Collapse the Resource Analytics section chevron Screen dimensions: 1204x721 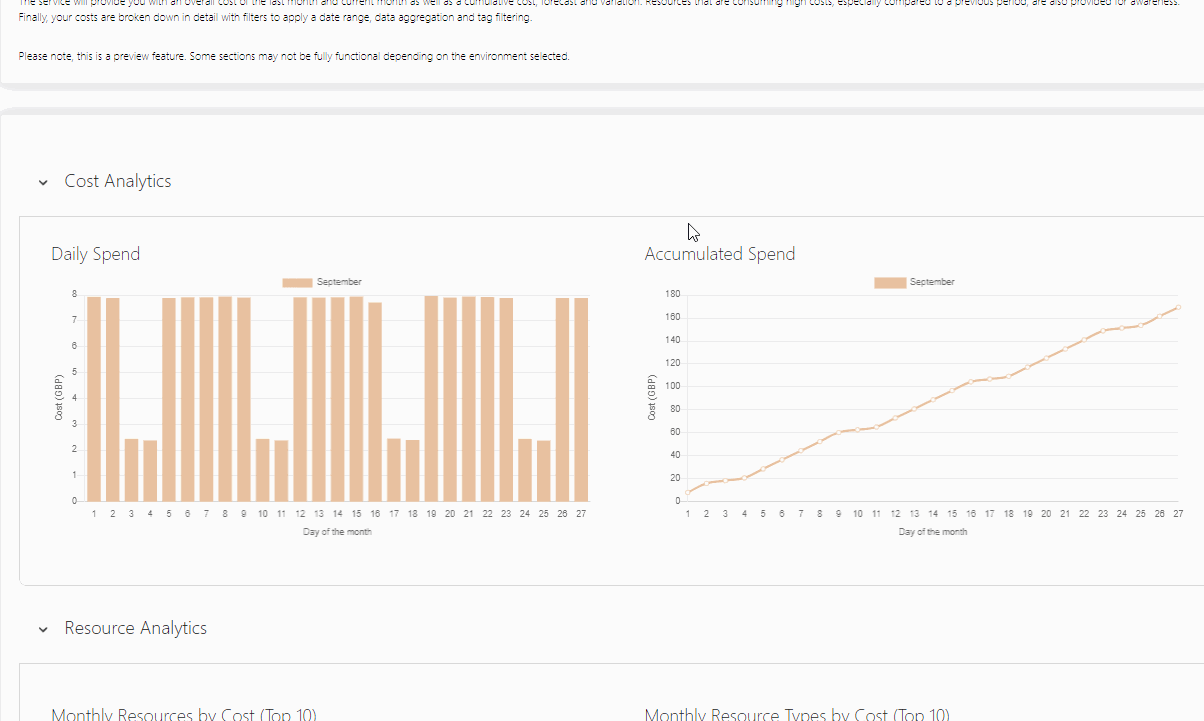click(43, 630)
